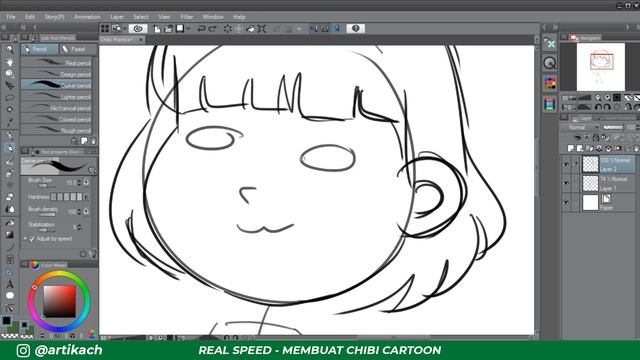
Task: Select the Operation object tool
Action: point(10,74)
